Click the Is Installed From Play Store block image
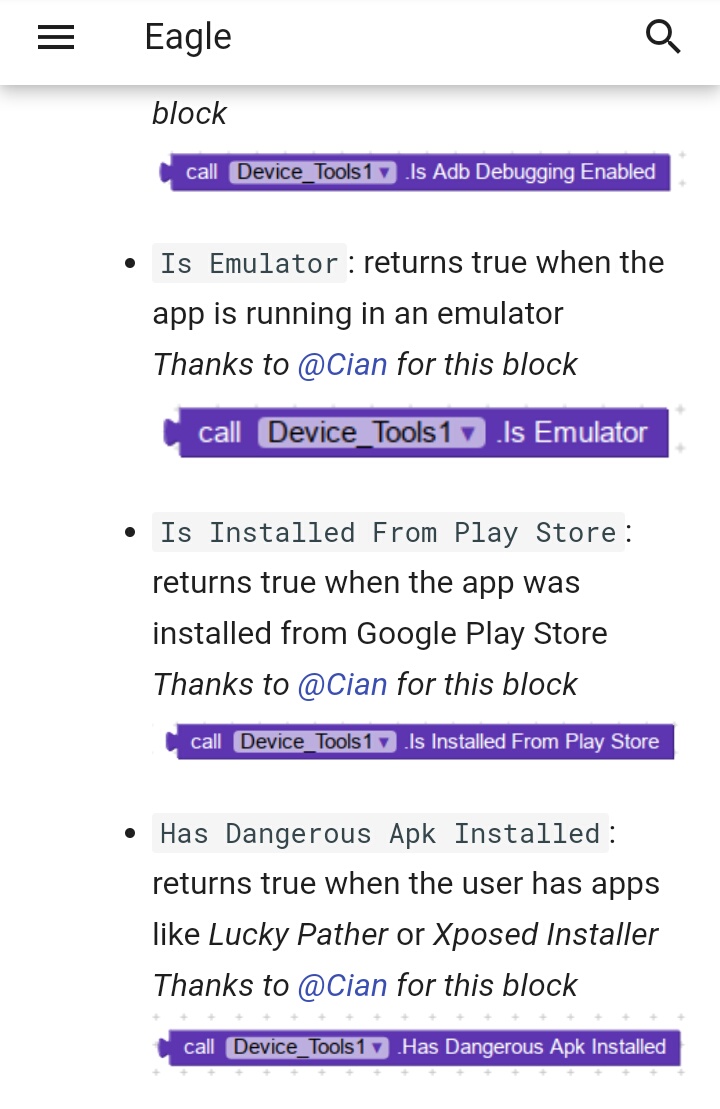The image size is (720, 1109). point(419,741)
